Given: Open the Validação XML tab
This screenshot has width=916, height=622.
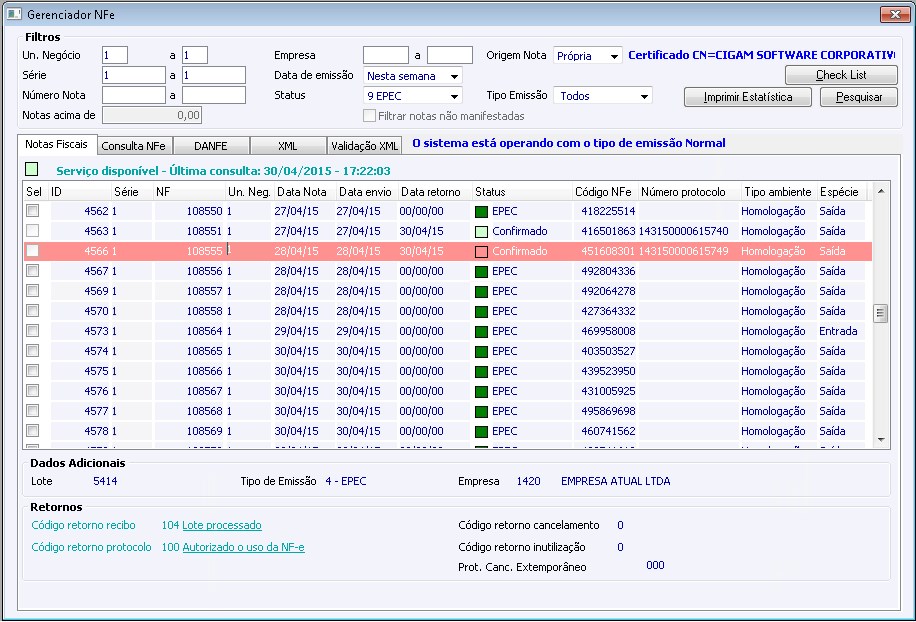Looking at the screenshot, I should pyautogui.click(x=364, y=145).
